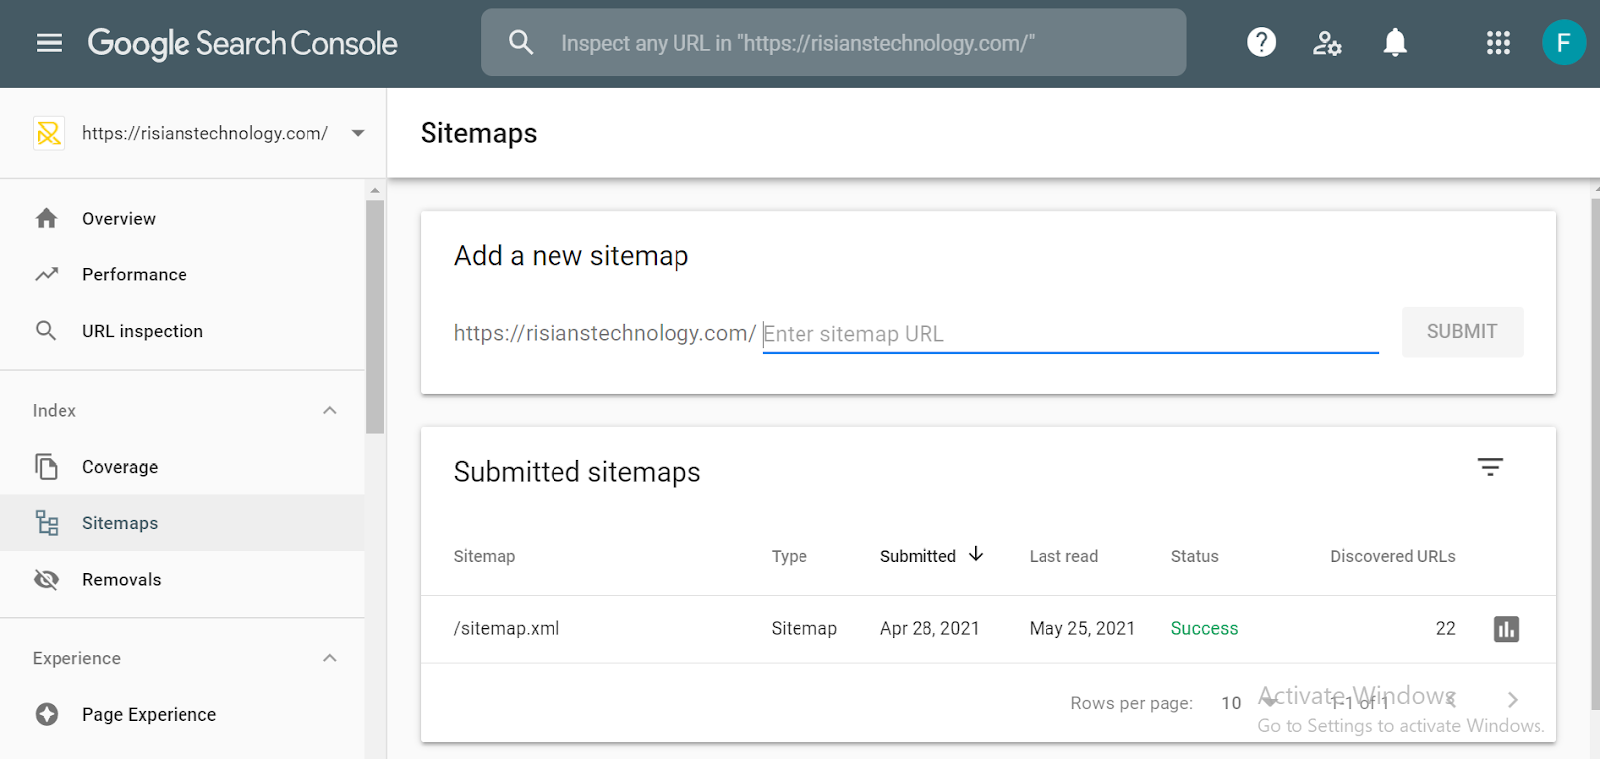This screenshot has width=1600, height=759.
Task: Click the Submitted sort-descending arrow
Action: point(976,554)
